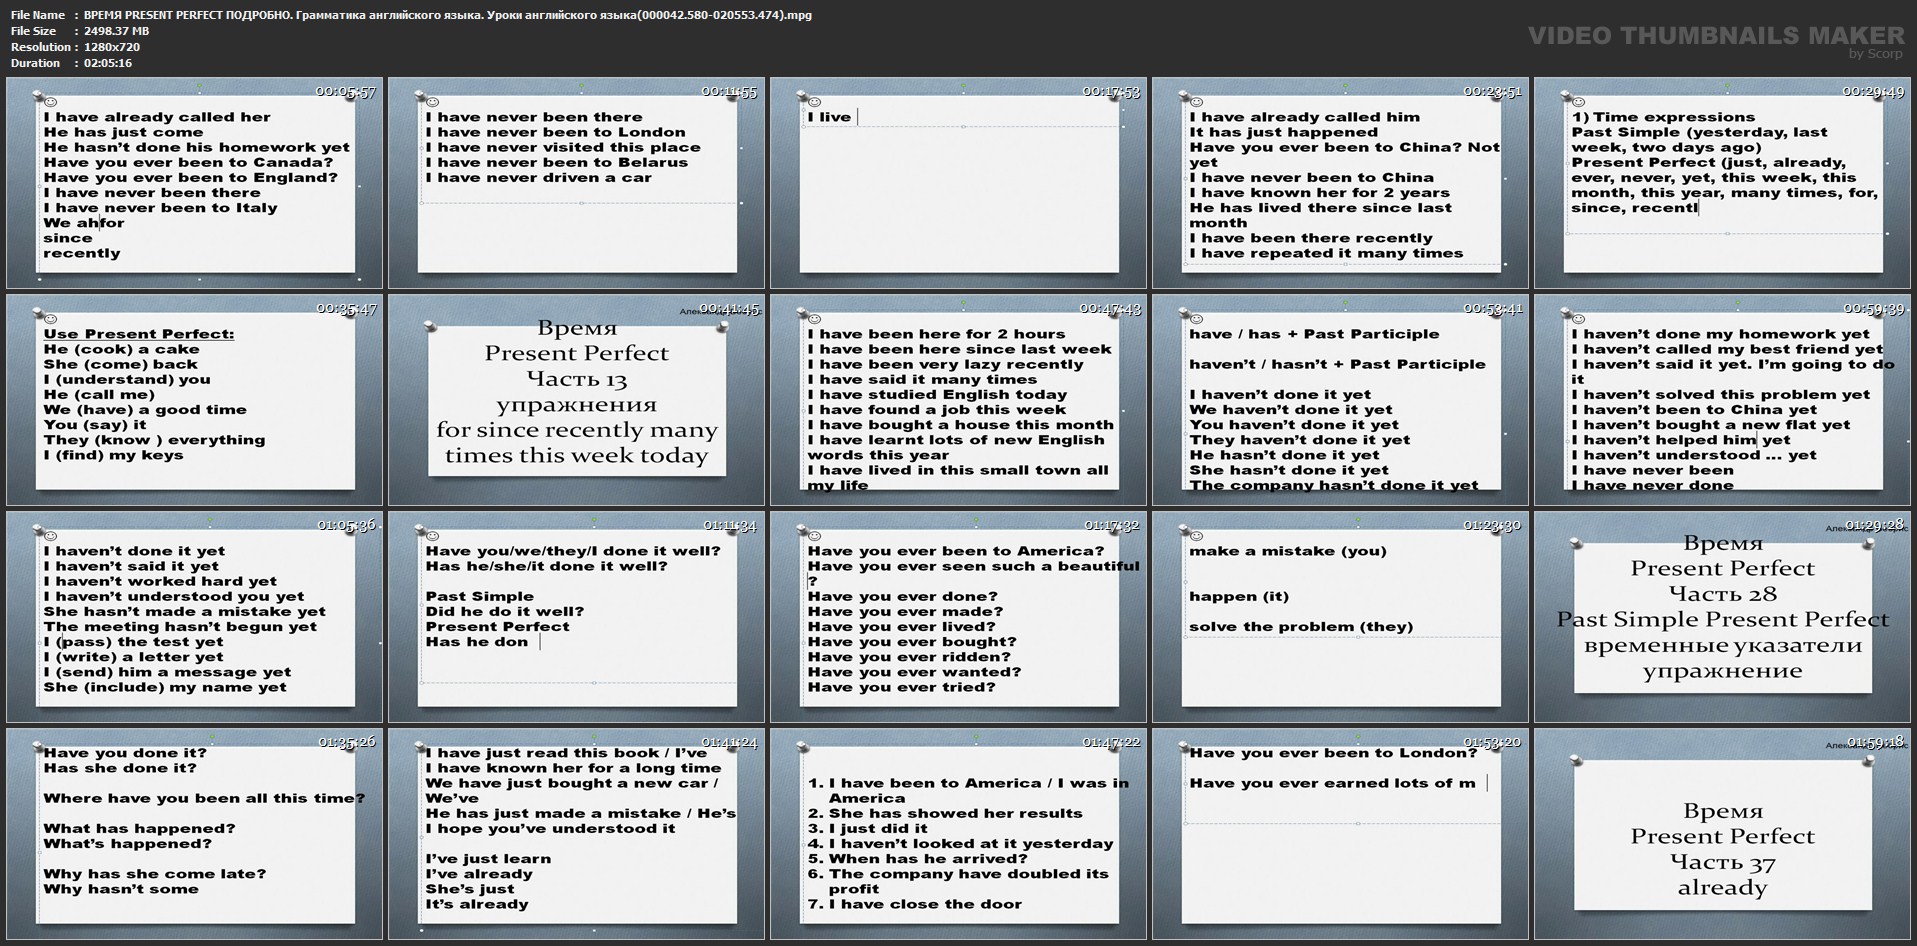Open the 'I live' frame at 00:17:53
This screenshot has height=946, width=1917.
(958, 183)
